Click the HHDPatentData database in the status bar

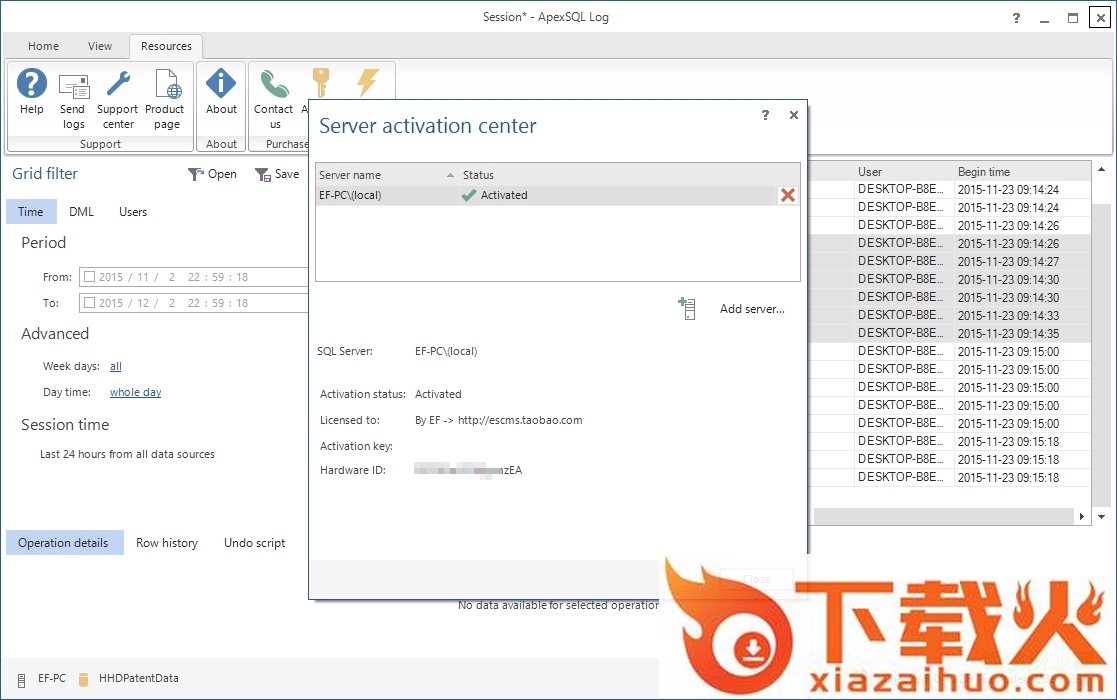pos(129,679)
